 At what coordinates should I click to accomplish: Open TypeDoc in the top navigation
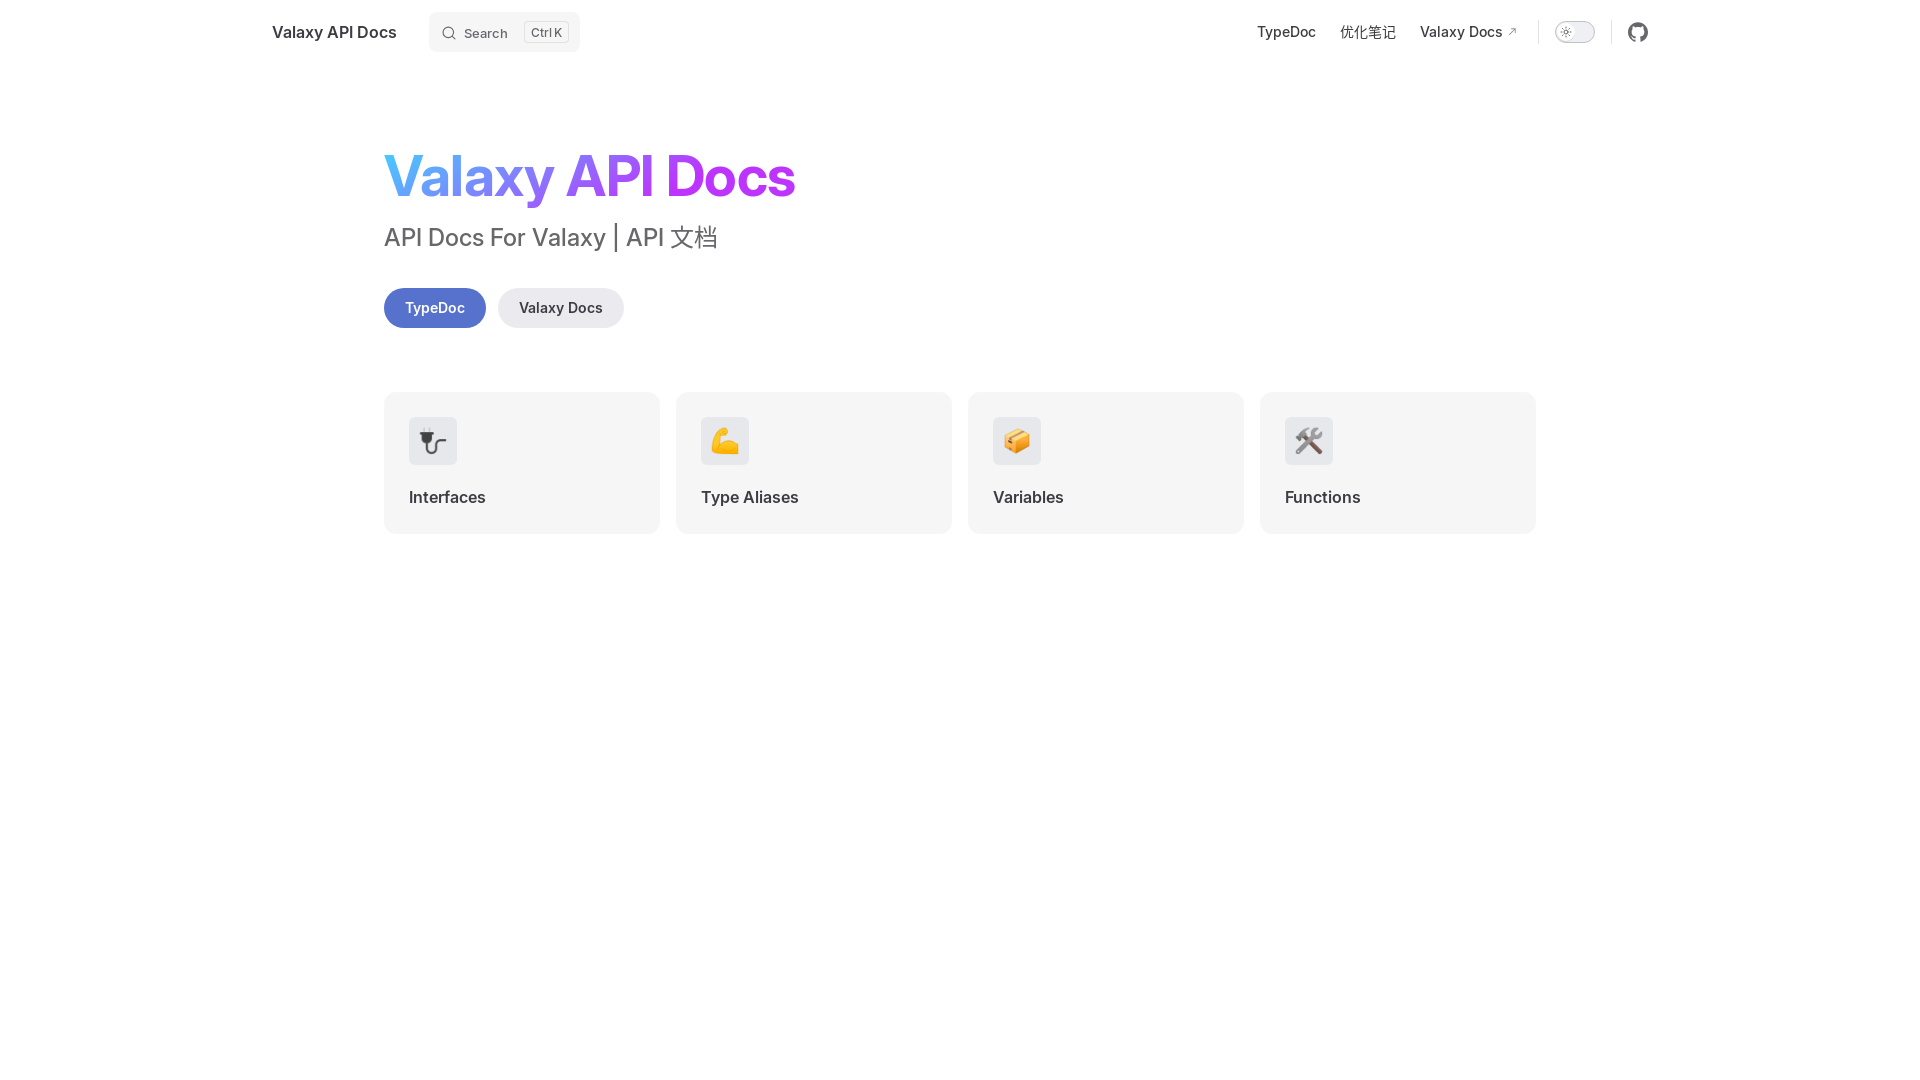click(1286, 32)
